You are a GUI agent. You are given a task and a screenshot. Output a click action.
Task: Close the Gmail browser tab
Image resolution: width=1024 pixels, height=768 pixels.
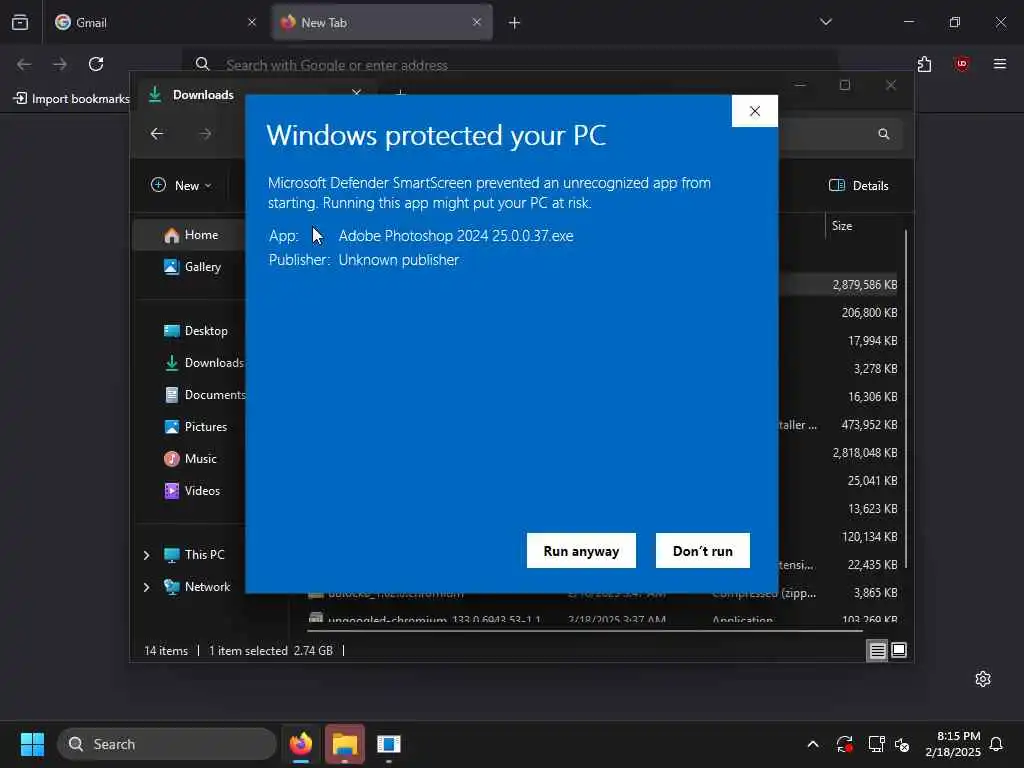tap(252, 22)
